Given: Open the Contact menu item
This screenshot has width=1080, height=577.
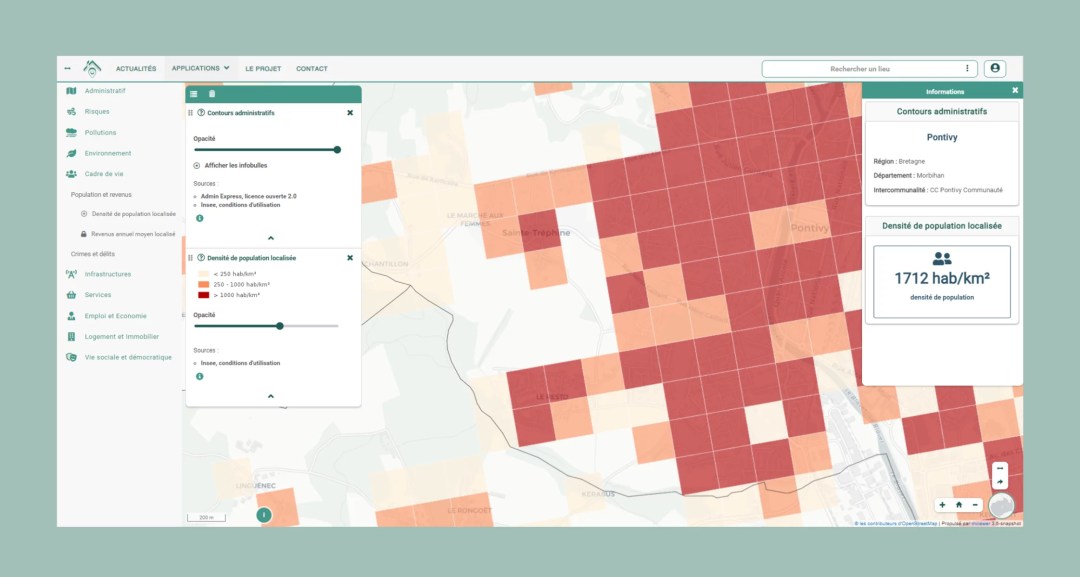Looking at the screenshot, I should pos(311,69).
